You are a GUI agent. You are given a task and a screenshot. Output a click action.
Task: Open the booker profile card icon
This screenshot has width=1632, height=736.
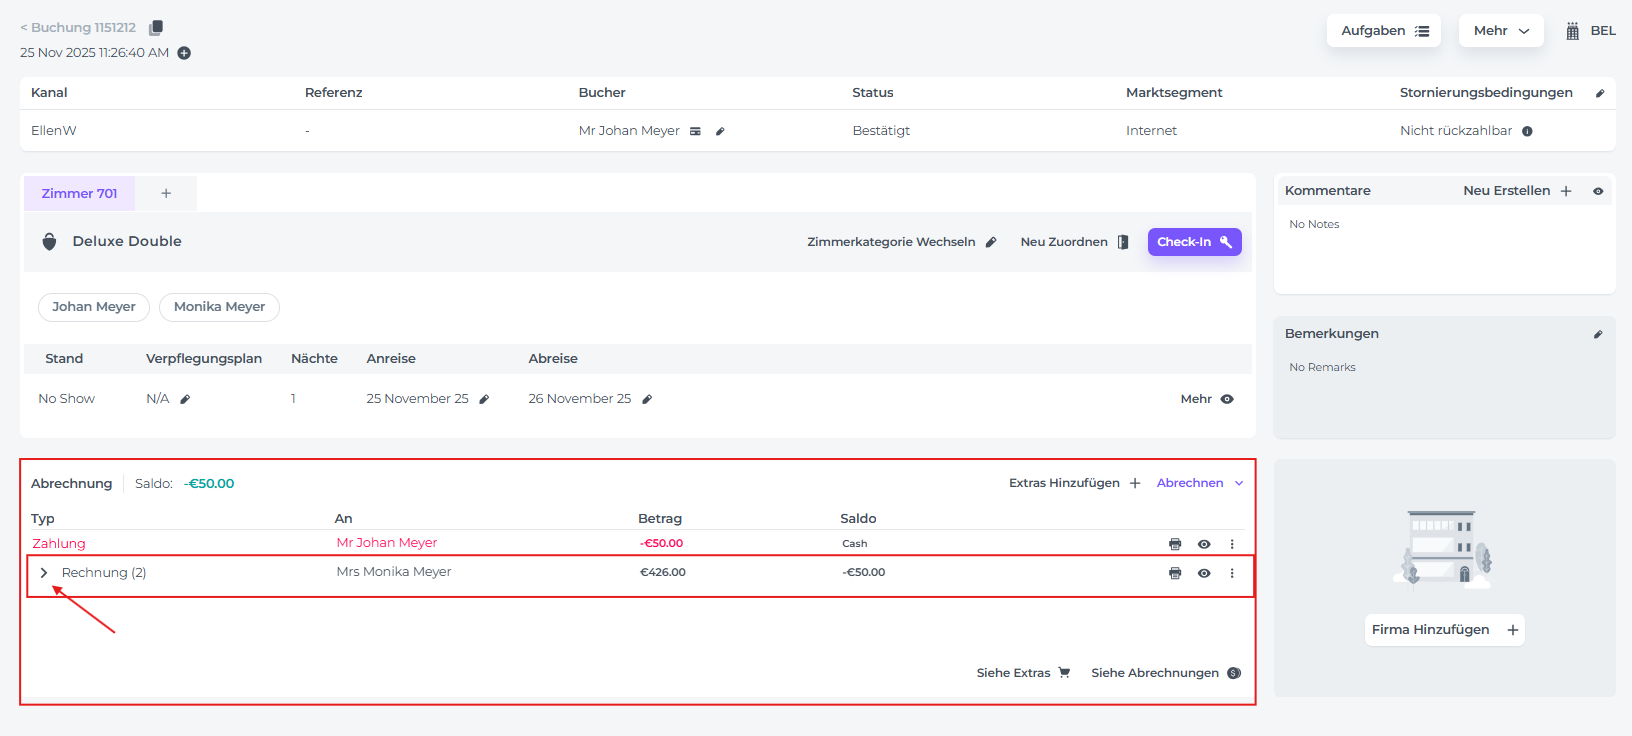tap(695, 131)
